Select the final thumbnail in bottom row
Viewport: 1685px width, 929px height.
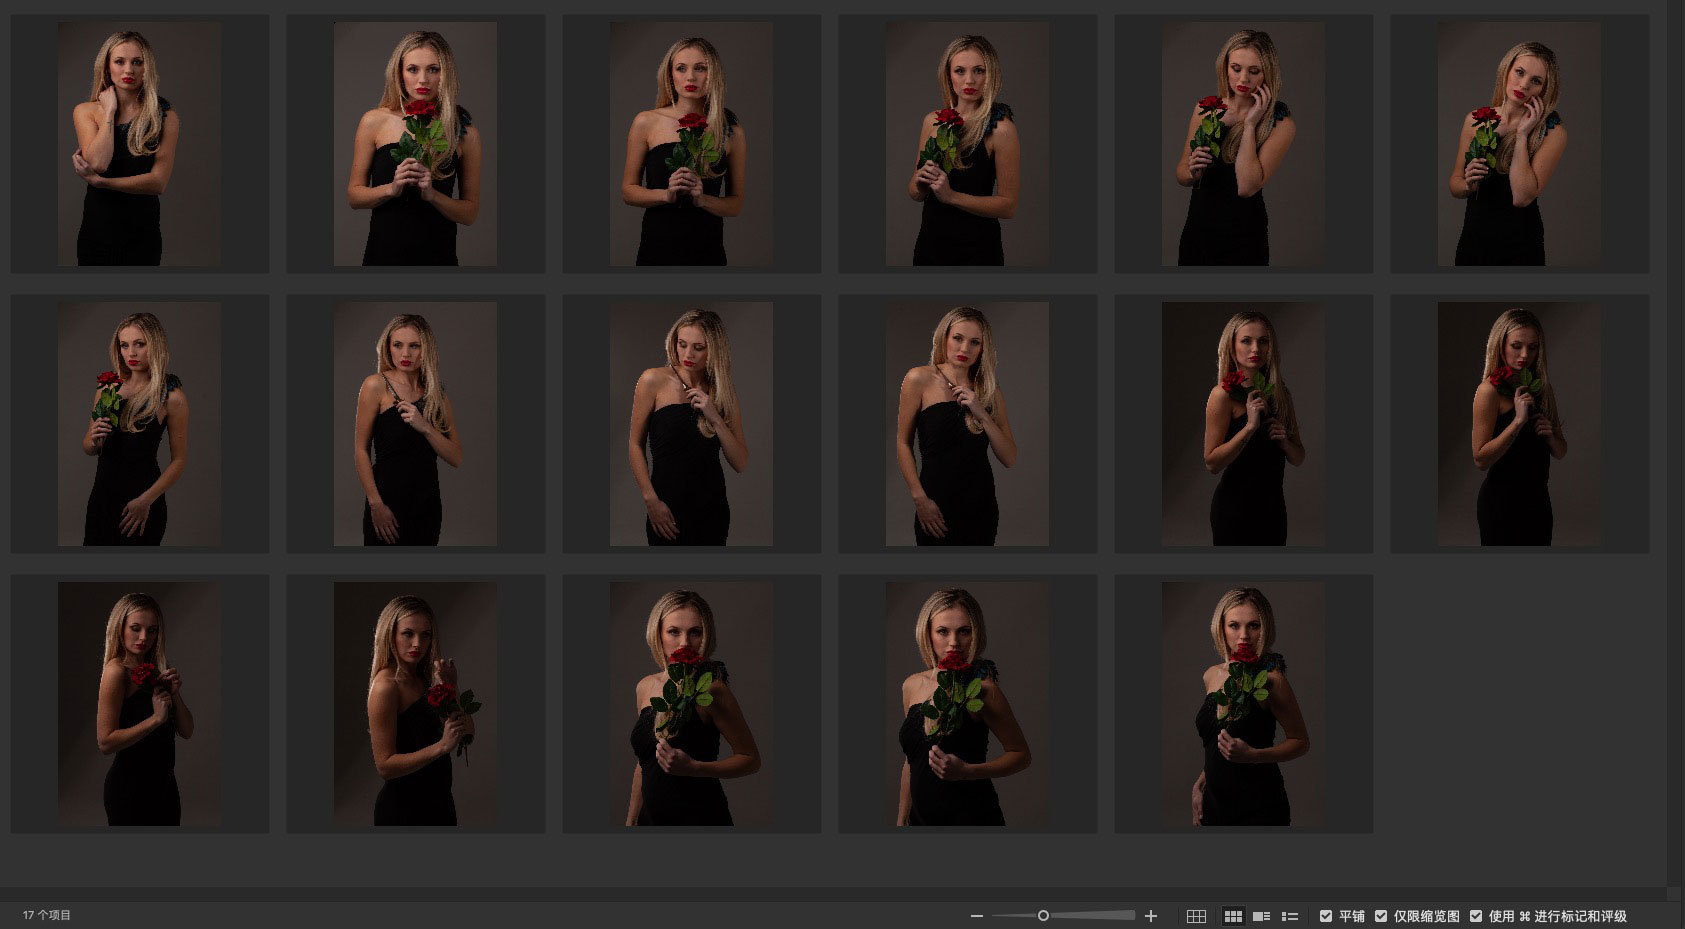click(x=1243, y=704)
